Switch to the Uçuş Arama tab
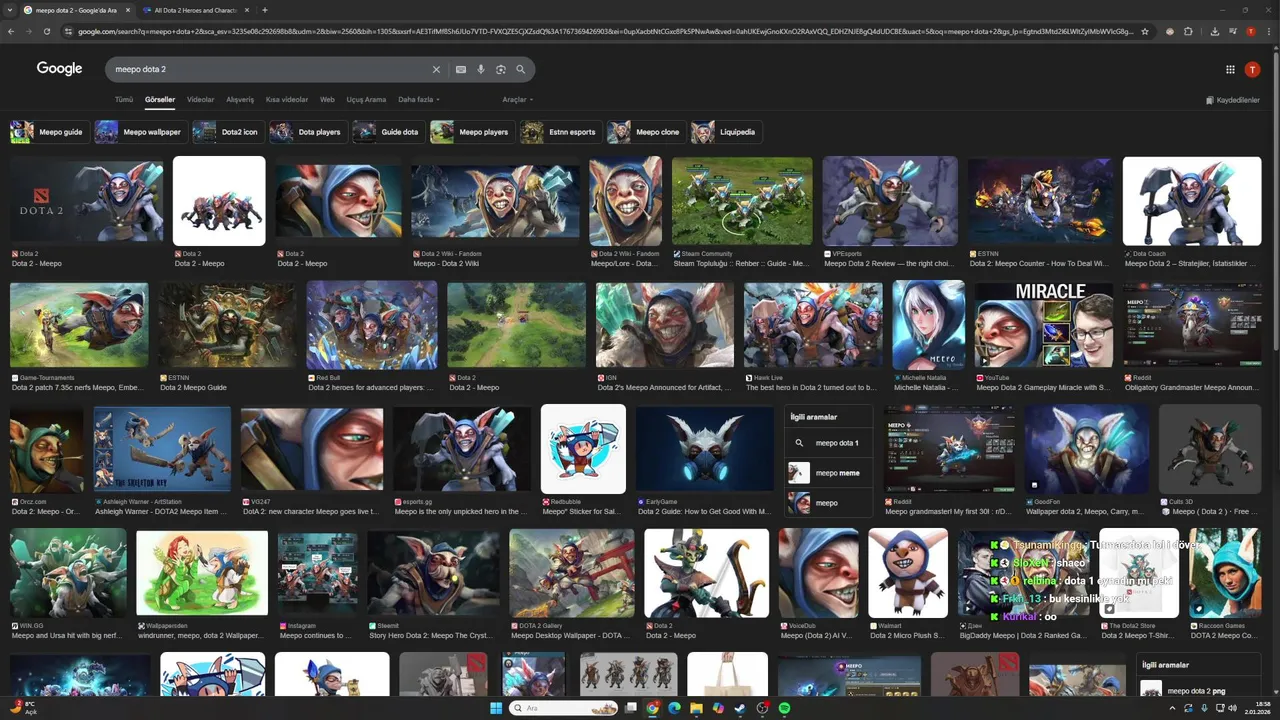Viewport: 1280px width, 720px height. (x=366, y=100)
